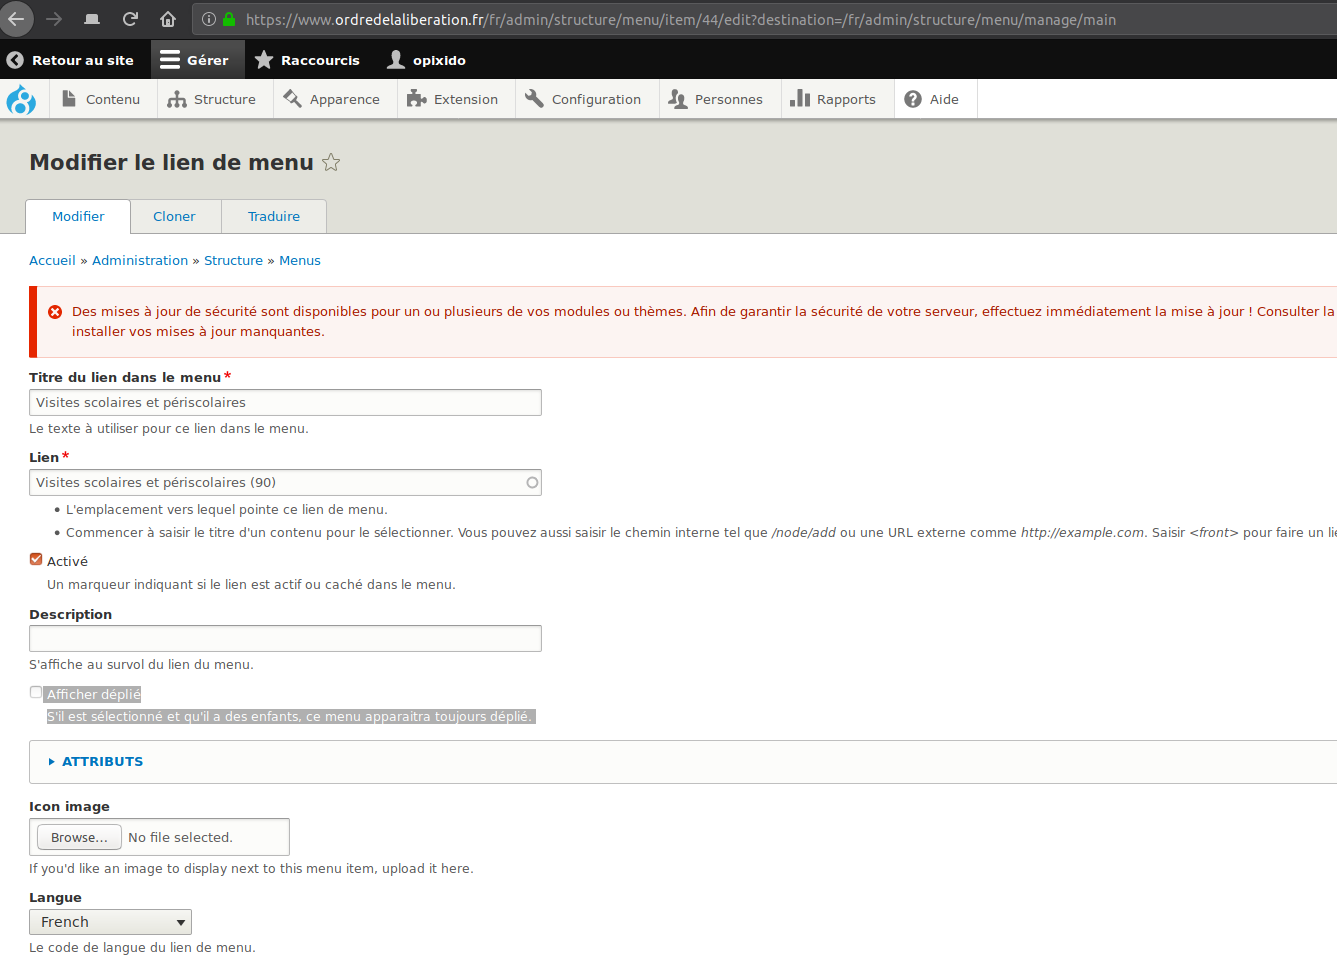Star this page as a shortcut
The height and width of the screenshot is (969, 1337).
click(331, 162)
